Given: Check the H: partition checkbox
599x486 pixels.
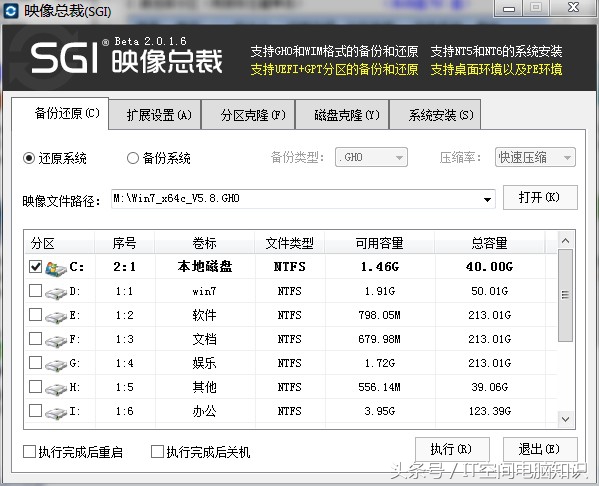Looking at the screenshot, I should coord(36,387).
